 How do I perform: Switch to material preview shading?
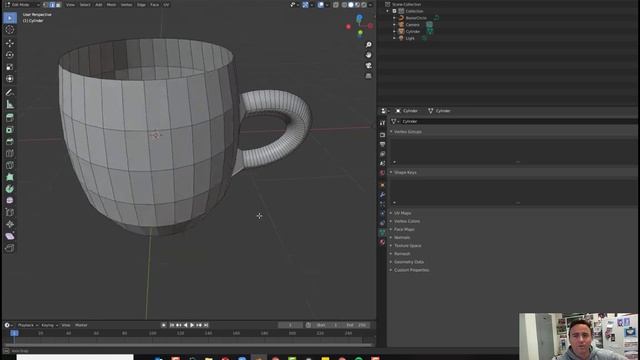pyautogui.click(x=357, y=5)
